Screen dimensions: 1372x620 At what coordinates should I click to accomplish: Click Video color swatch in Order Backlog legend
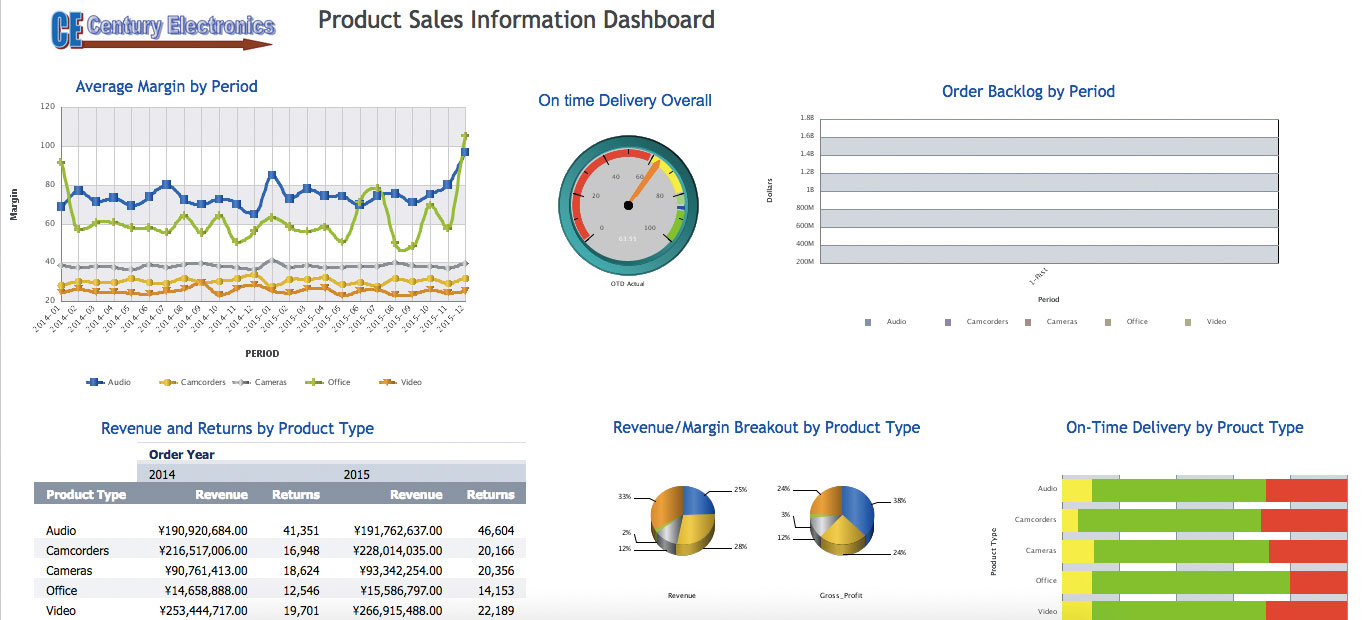click(x=1188, y=322)
